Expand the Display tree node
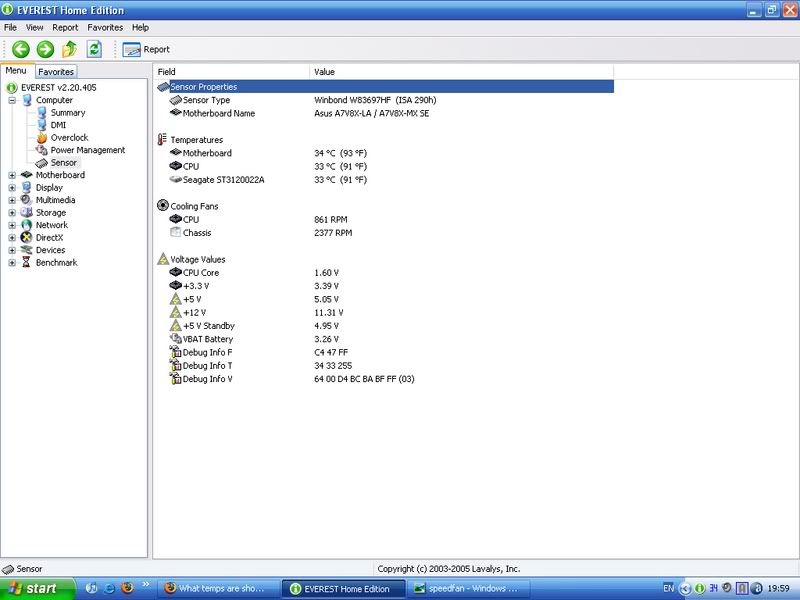 click(x=12, y=188)
